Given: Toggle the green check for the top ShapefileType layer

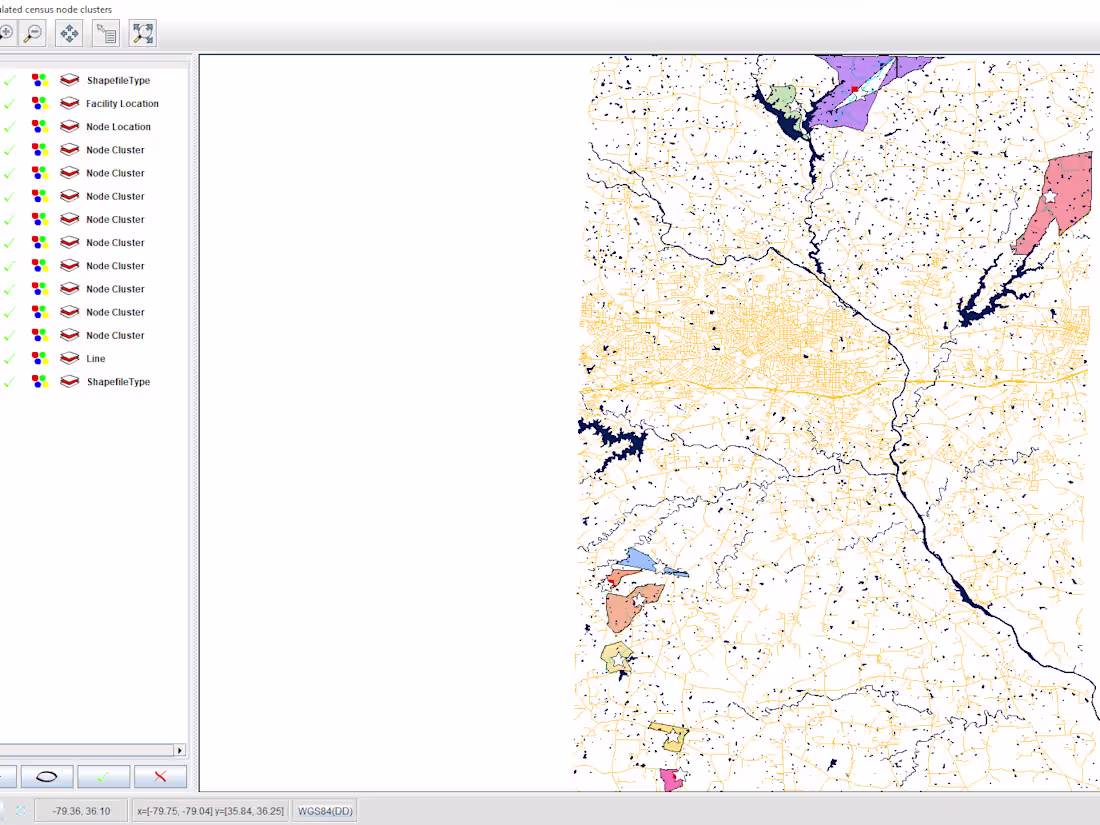Looking at the screenshot, I should (x=9, y=78).
